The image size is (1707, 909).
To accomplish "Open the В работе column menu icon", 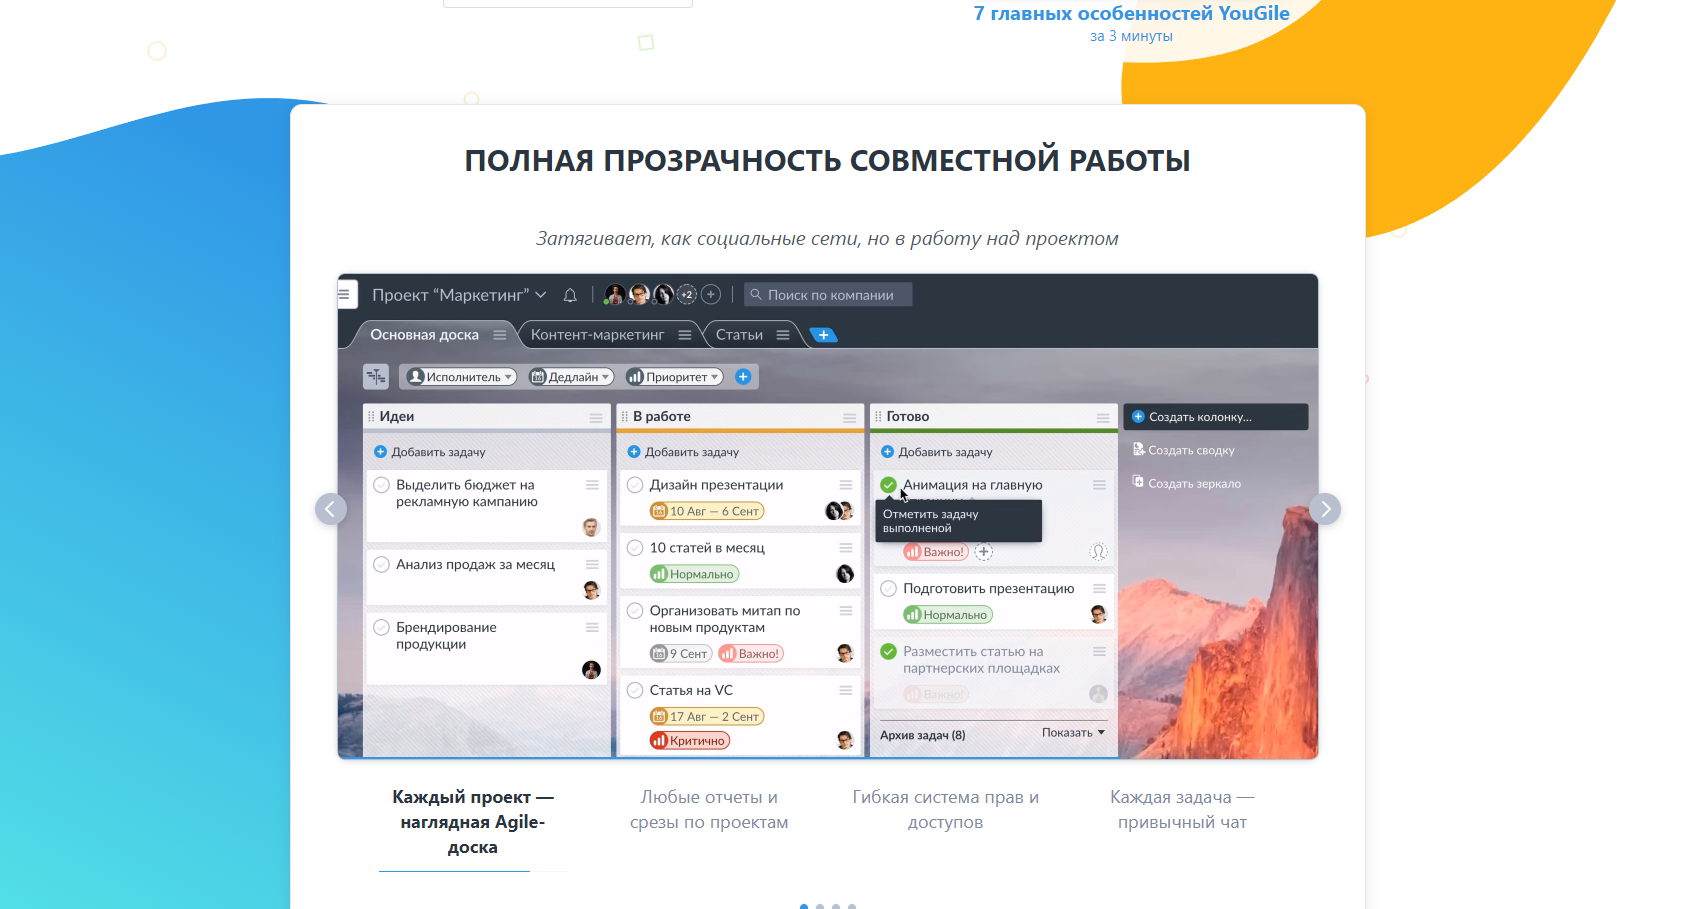I will pyautogui.click(x=850, y=418).
